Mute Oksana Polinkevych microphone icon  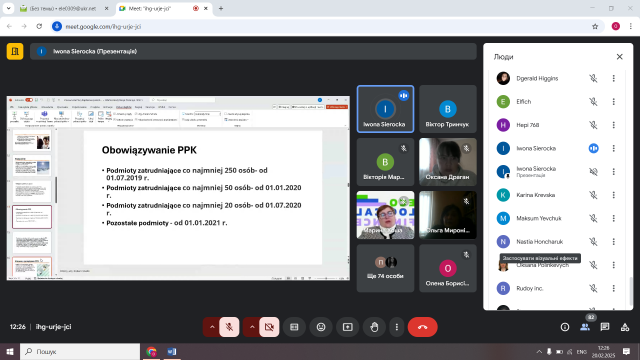coord(593,265)
